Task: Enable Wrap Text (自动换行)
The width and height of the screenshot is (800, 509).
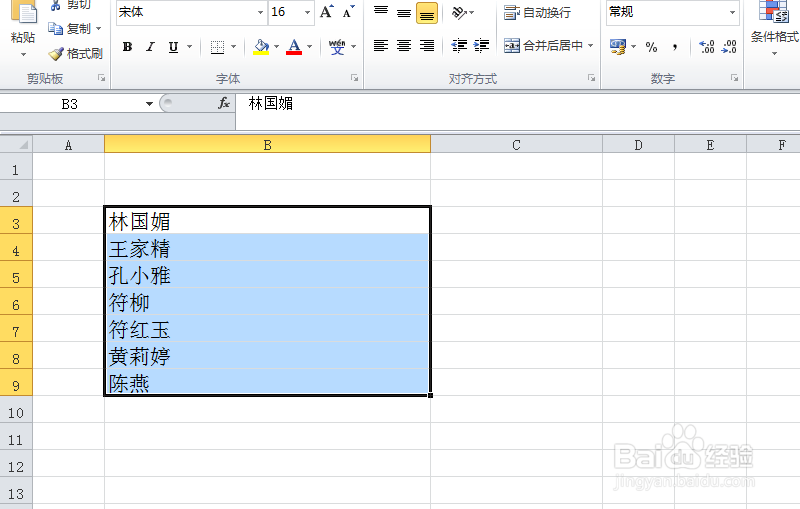Action: point(537,12)
